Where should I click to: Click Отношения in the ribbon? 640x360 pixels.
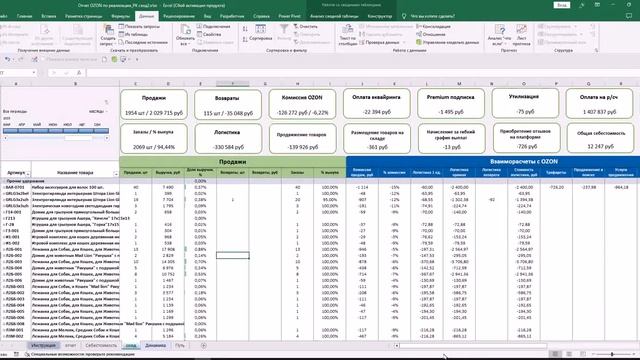[431, 35]
